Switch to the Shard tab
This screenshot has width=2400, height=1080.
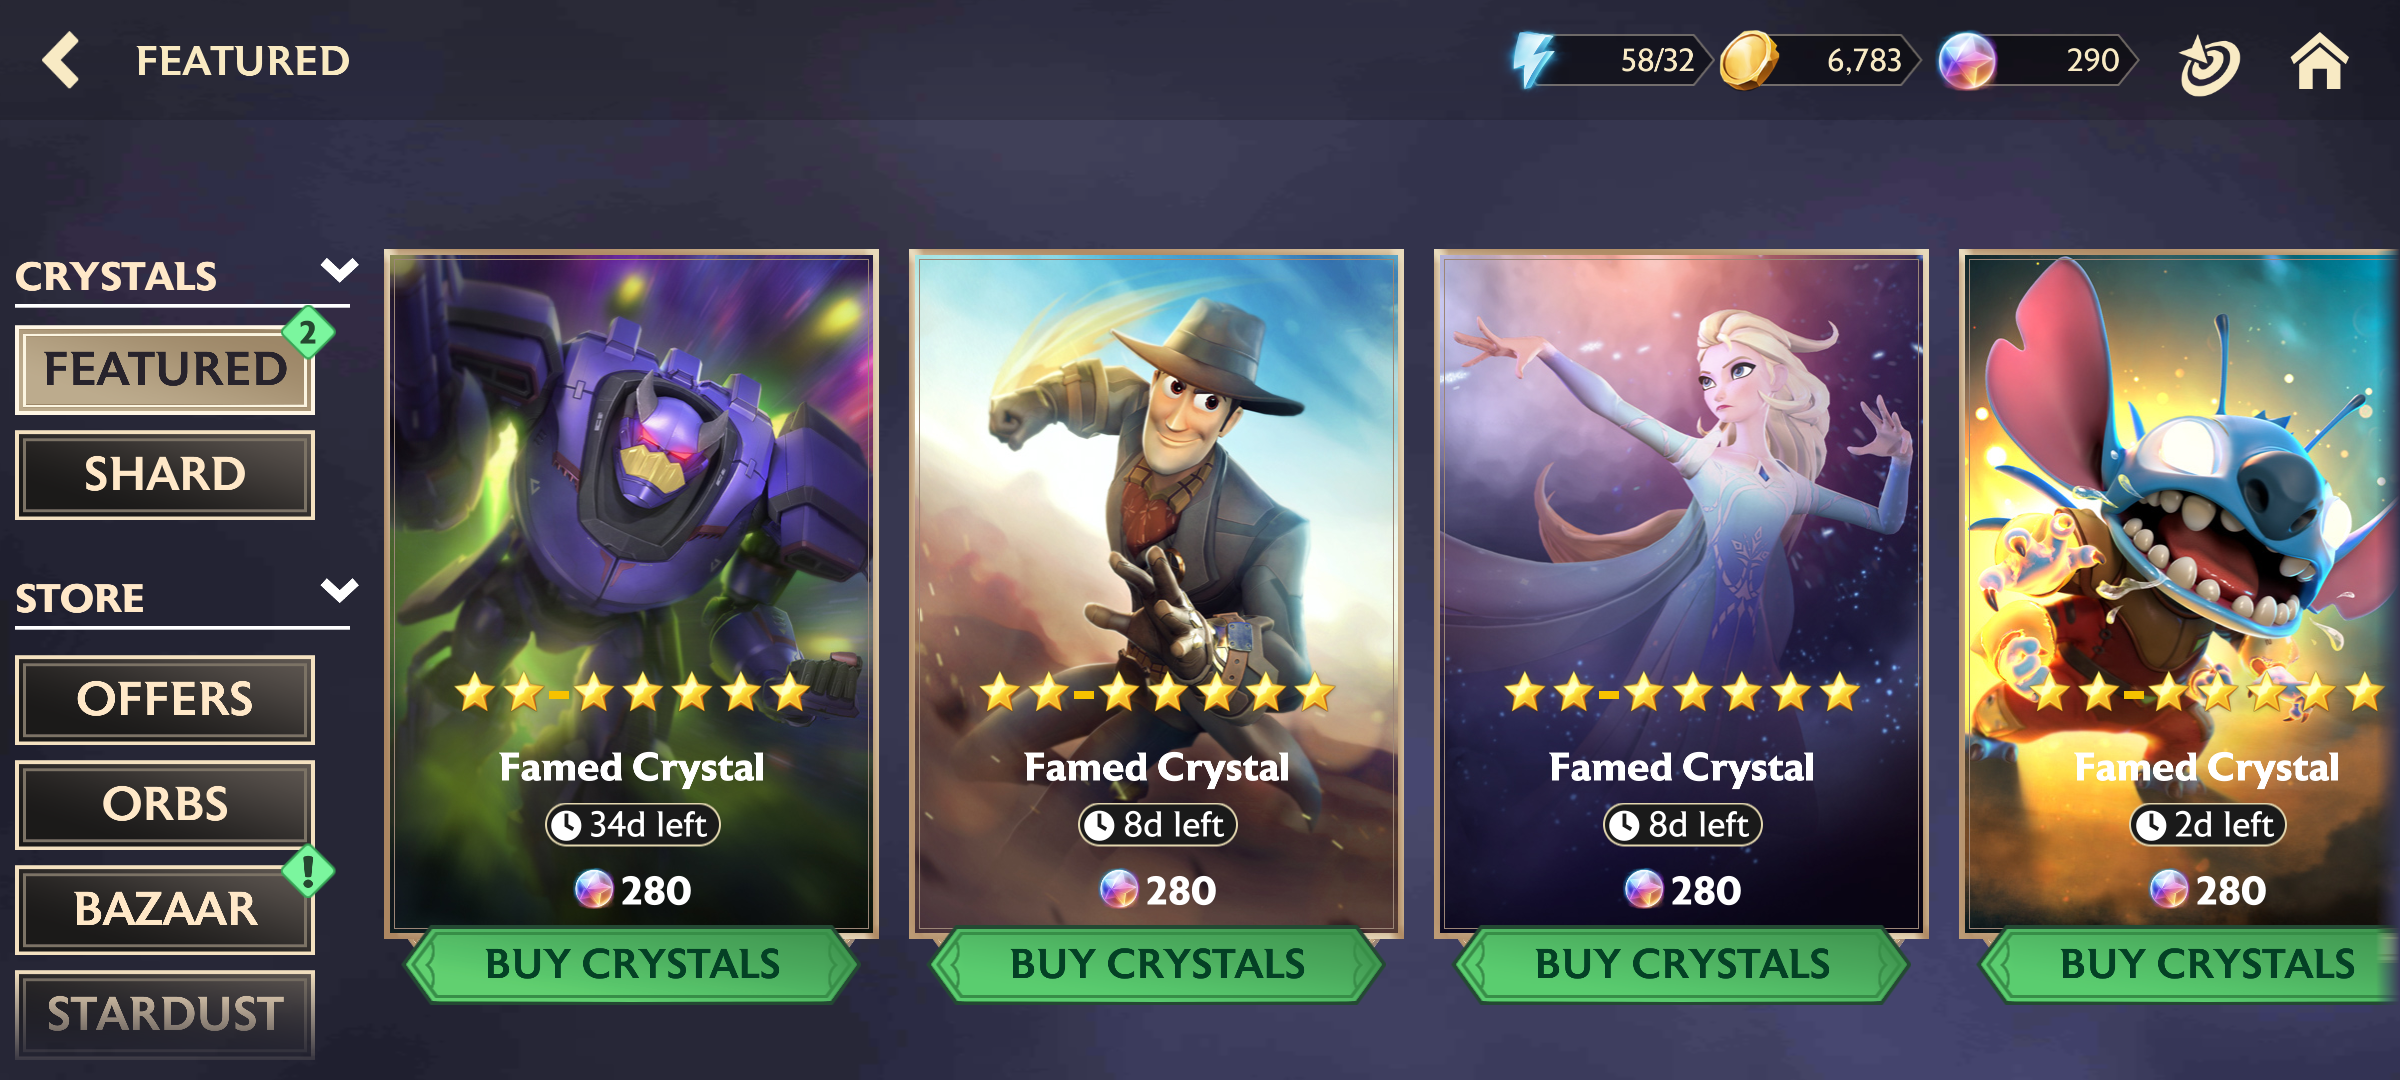(x=165, y=474)
